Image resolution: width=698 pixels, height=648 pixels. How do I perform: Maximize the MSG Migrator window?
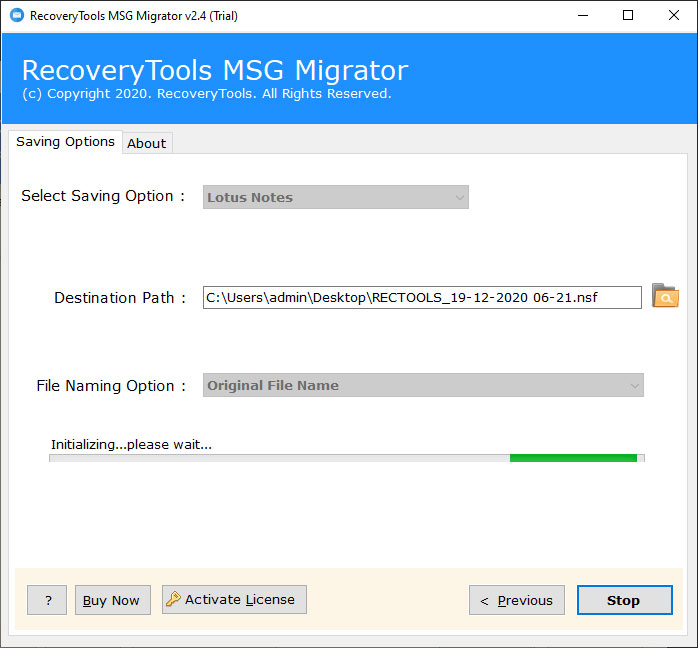[x=628, y=16]
